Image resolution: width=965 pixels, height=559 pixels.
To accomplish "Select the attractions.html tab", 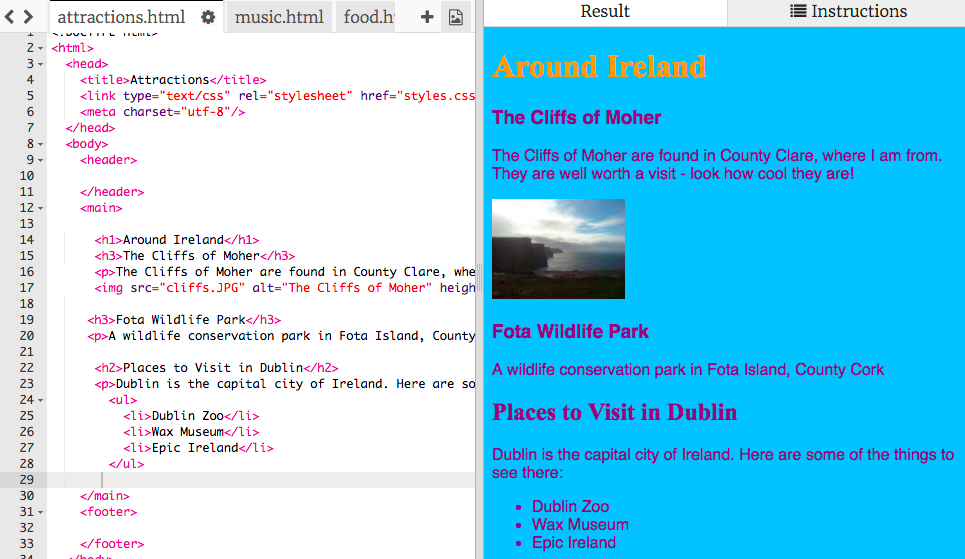I will point(121,17).
